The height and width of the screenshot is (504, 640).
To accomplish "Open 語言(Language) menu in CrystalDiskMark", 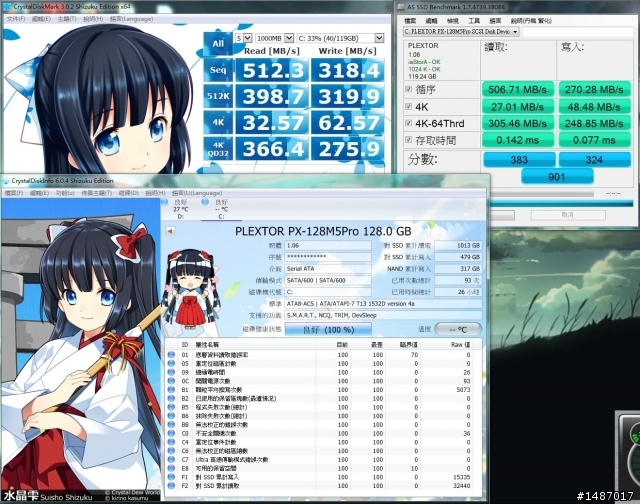I will coord(131,19).
